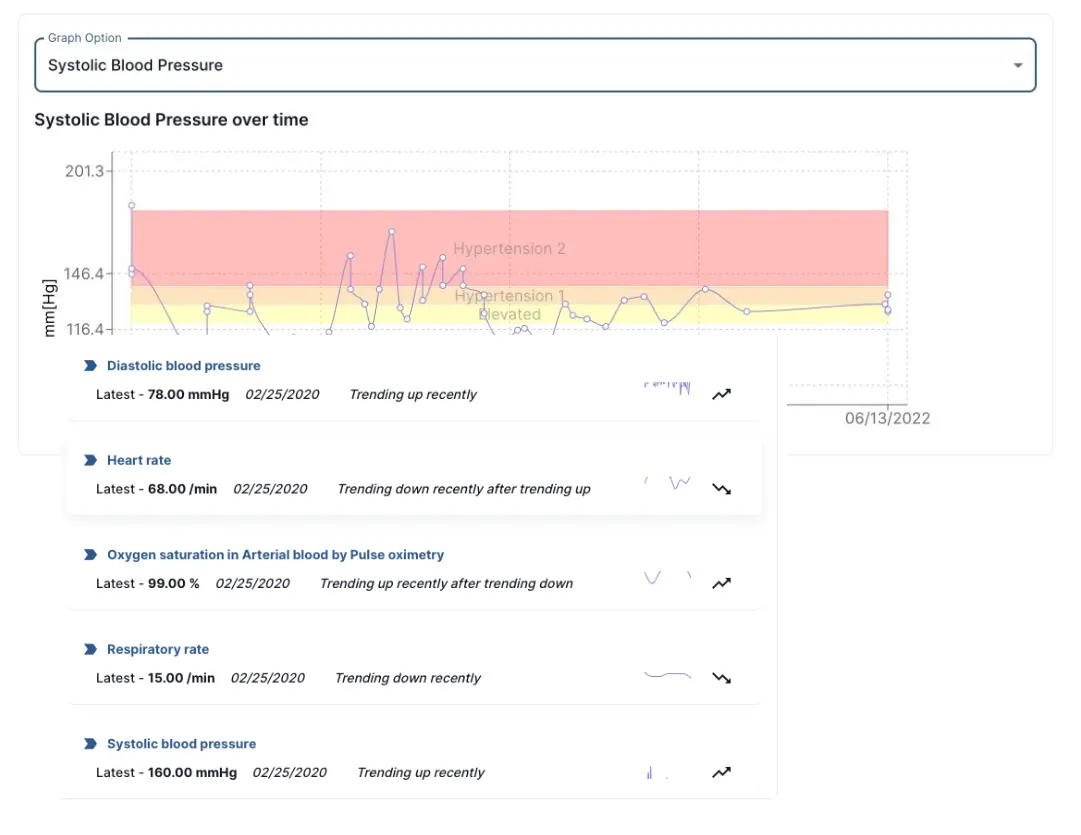Click 'Trending down recently' text
This screenshot has height=835, width=1081.
[x=408, y=678]
